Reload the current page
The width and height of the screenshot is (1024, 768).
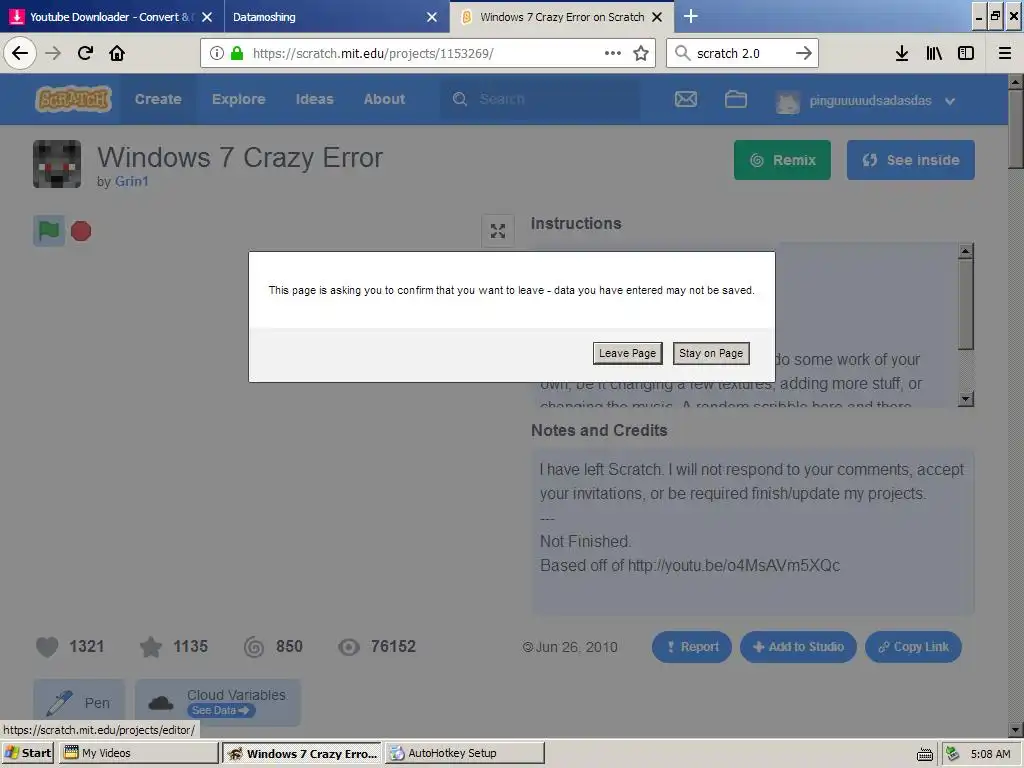(x=85, y=53)
